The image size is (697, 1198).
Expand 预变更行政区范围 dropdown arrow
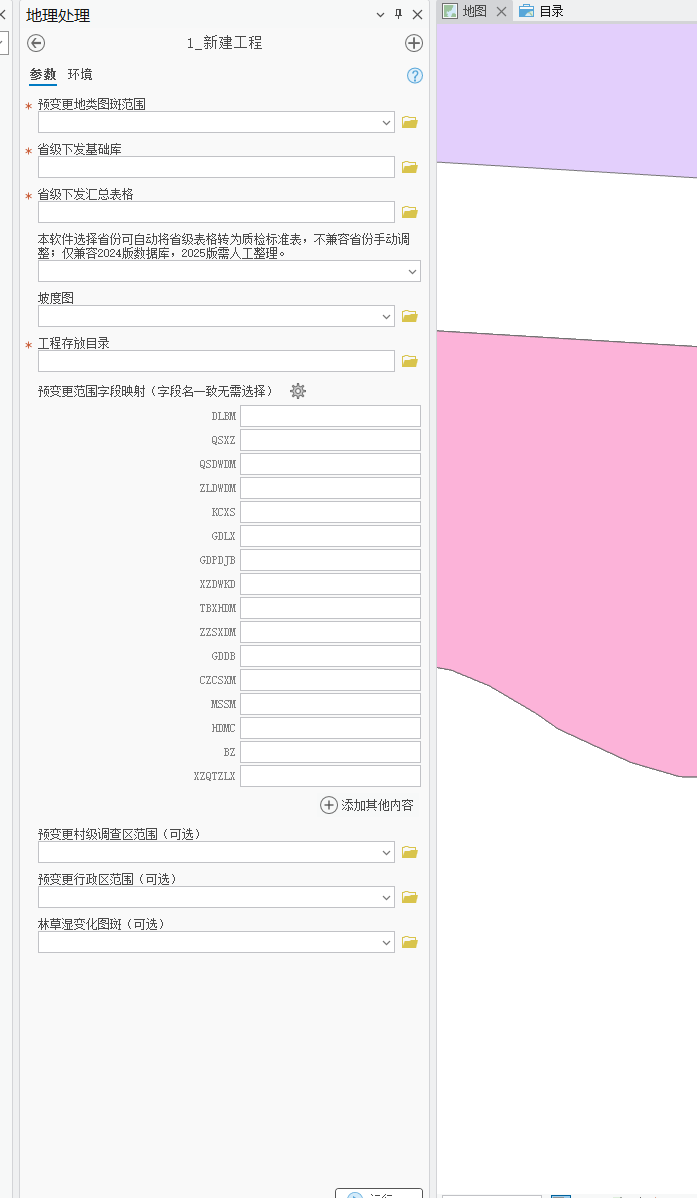point(386,898)
